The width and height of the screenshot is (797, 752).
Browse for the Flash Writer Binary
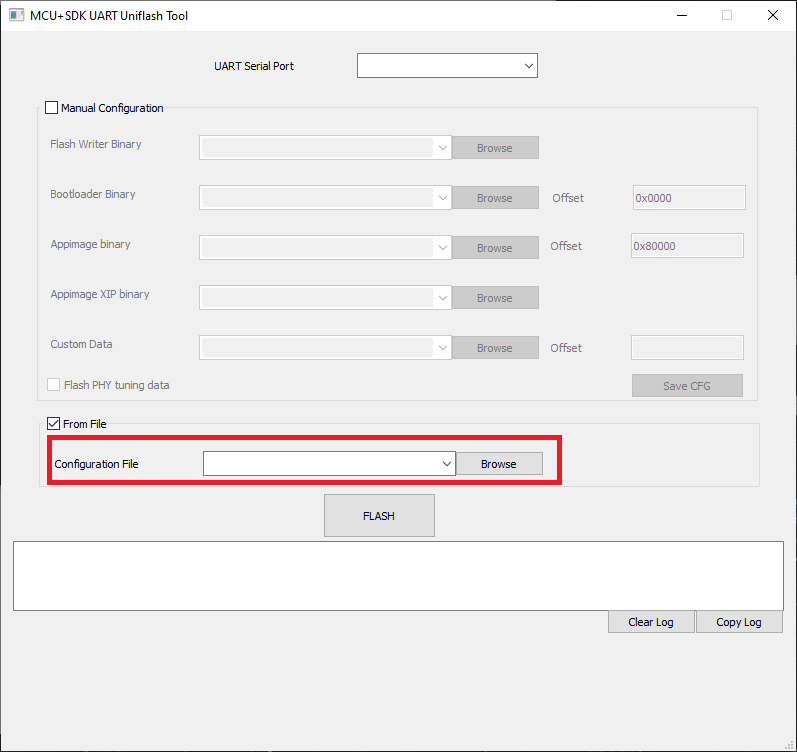[494, 148]
